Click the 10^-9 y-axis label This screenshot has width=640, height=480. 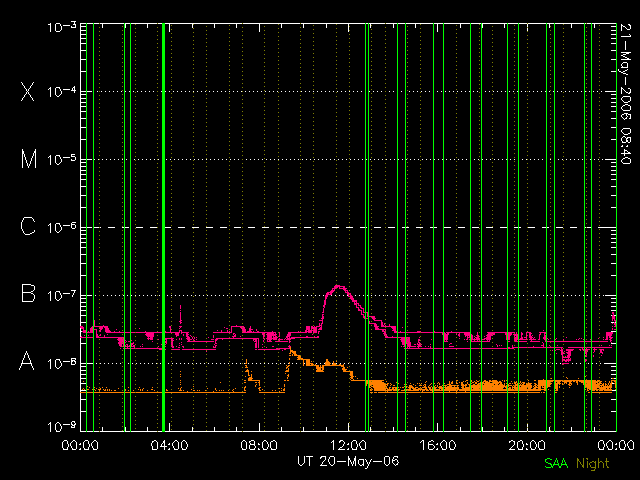tap(62, 426)
